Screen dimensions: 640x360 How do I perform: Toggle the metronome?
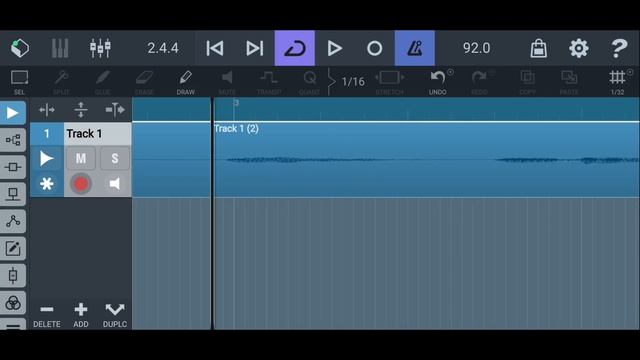(415, 48)
